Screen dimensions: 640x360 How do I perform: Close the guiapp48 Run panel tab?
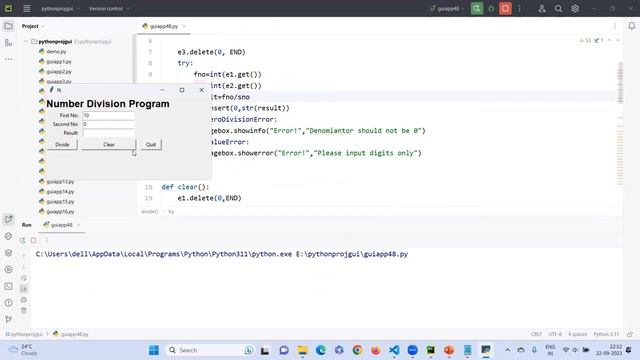pyautogui.click(x=78, y=225)
